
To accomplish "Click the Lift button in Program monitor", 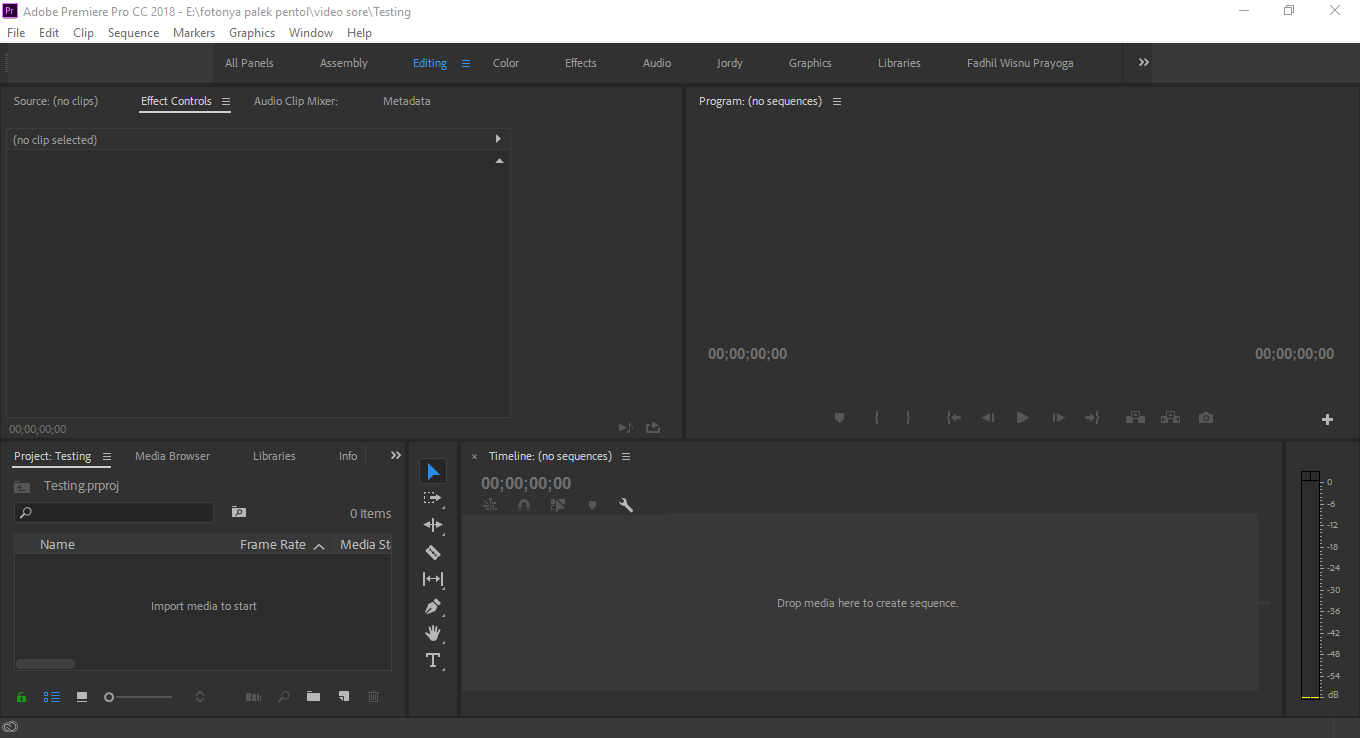I will coord(1135,418).
